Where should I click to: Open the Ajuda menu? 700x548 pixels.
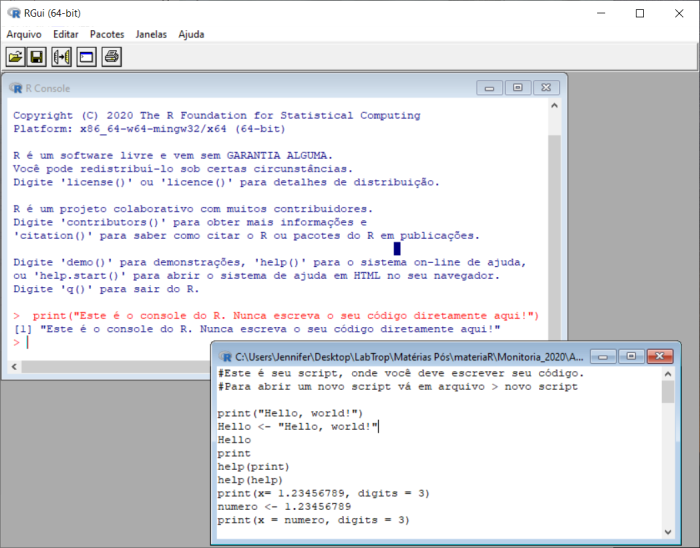[191, 34]
